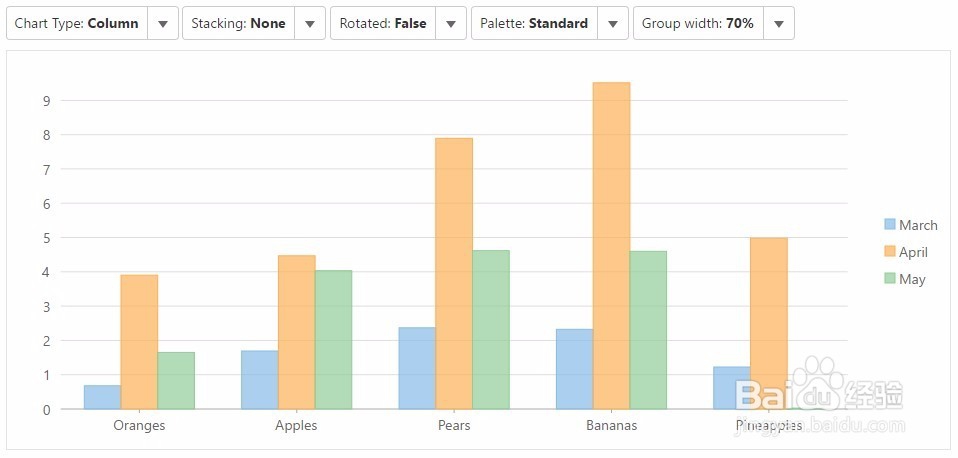Open the Group width dropdown arrow
This screenshot has width=958, height=458.
[779, 24]
